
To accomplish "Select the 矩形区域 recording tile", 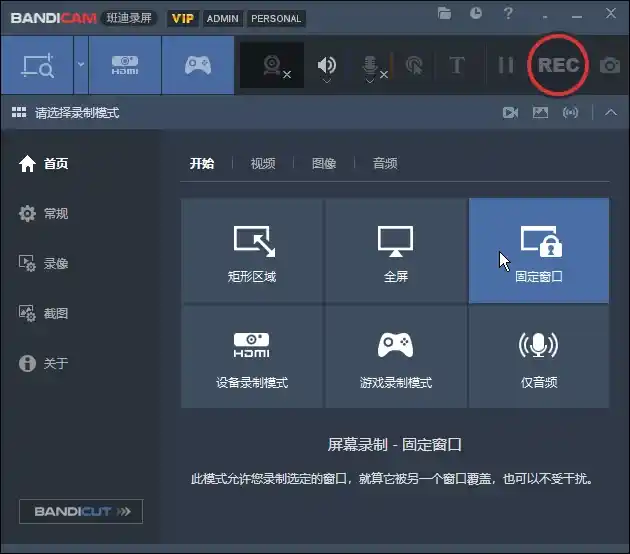I will tap(252, 250).
